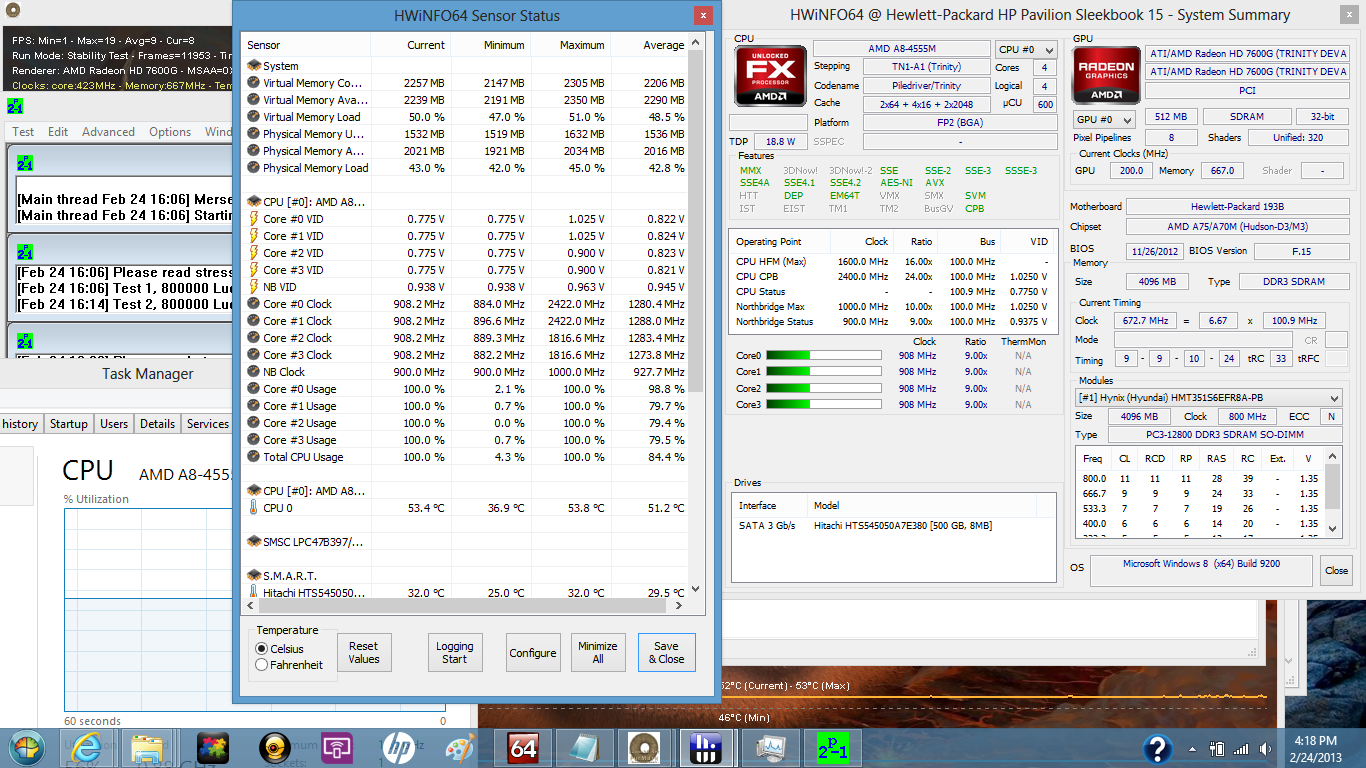
Task: Click the lightning icon beside Core #0 VID
Action: (x=253, y=219)
